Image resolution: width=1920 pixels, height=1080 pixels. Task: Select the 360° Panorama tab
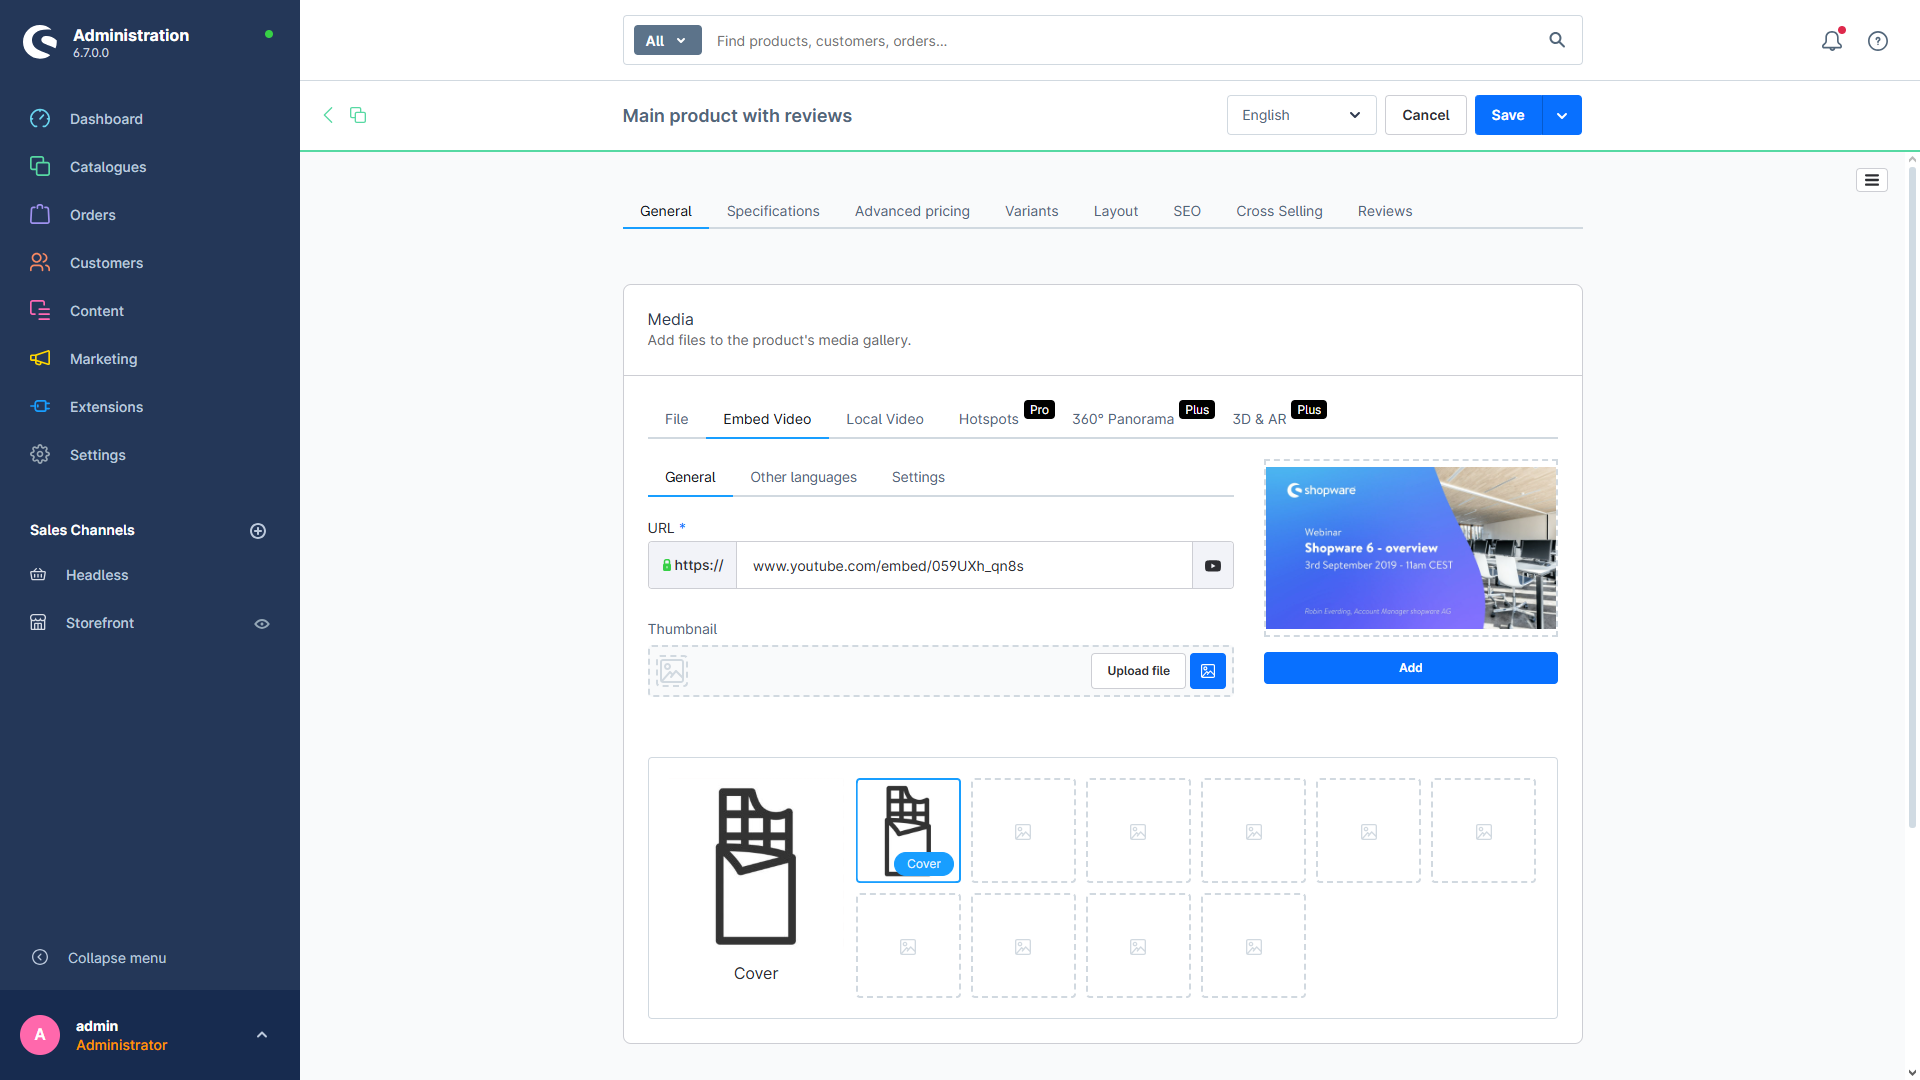[1123, 419]
